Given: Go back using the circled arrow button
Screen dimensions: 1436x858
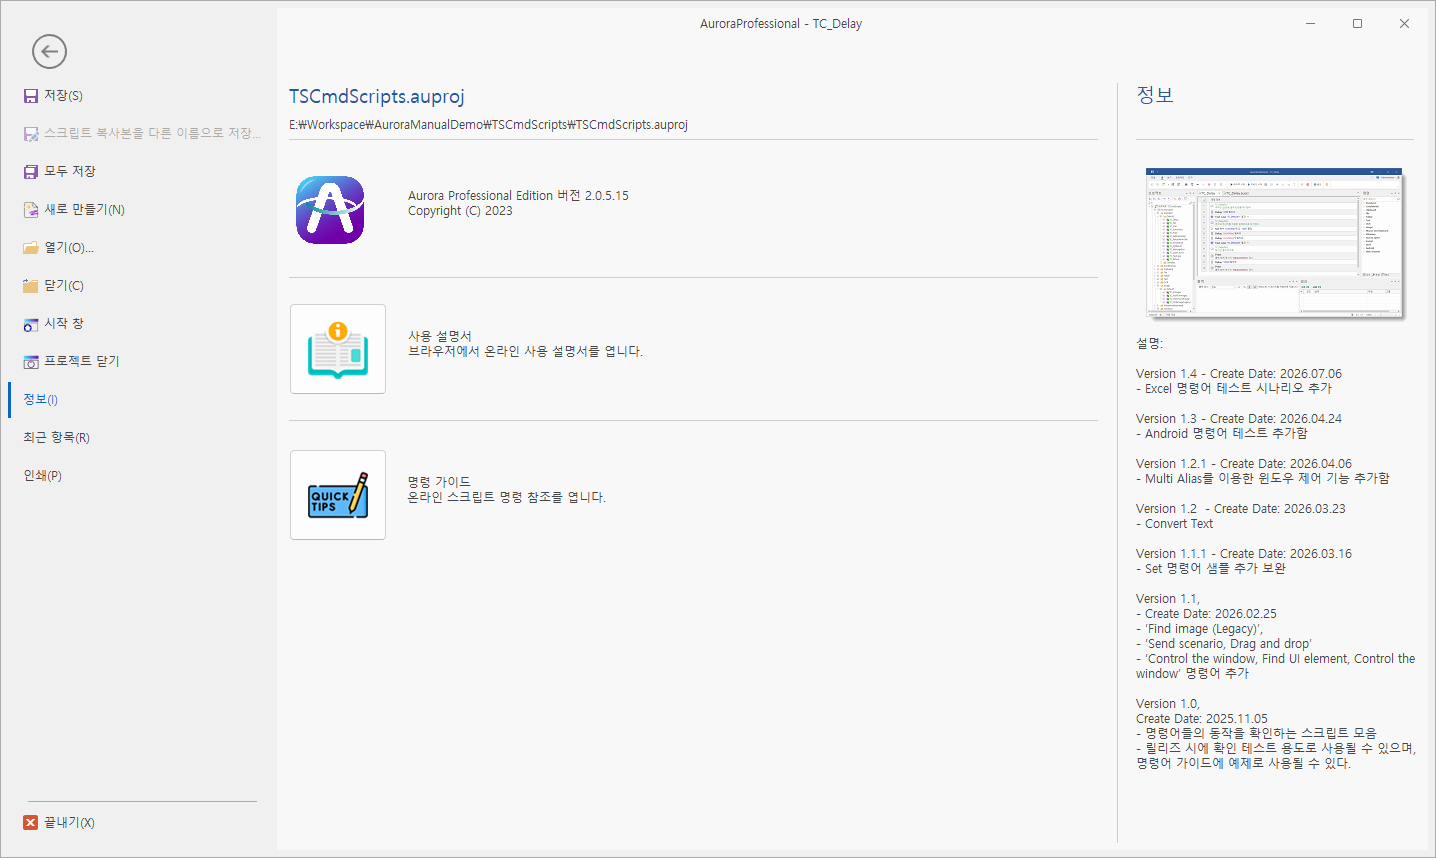Looking at the screenshot, I should coord(49,51).
